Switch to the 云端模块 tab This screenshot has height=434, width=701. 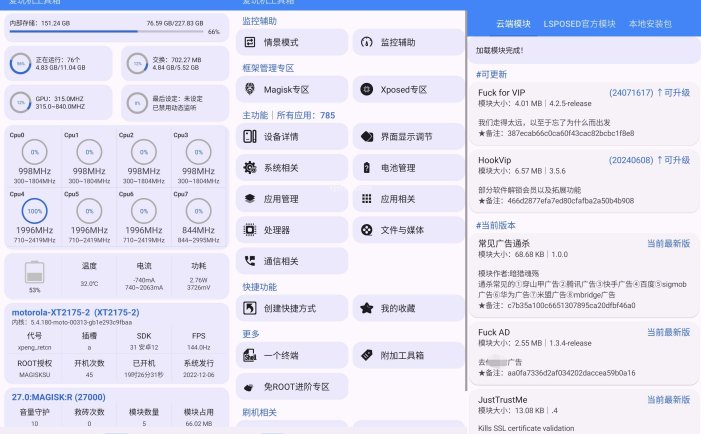[513, 24]
